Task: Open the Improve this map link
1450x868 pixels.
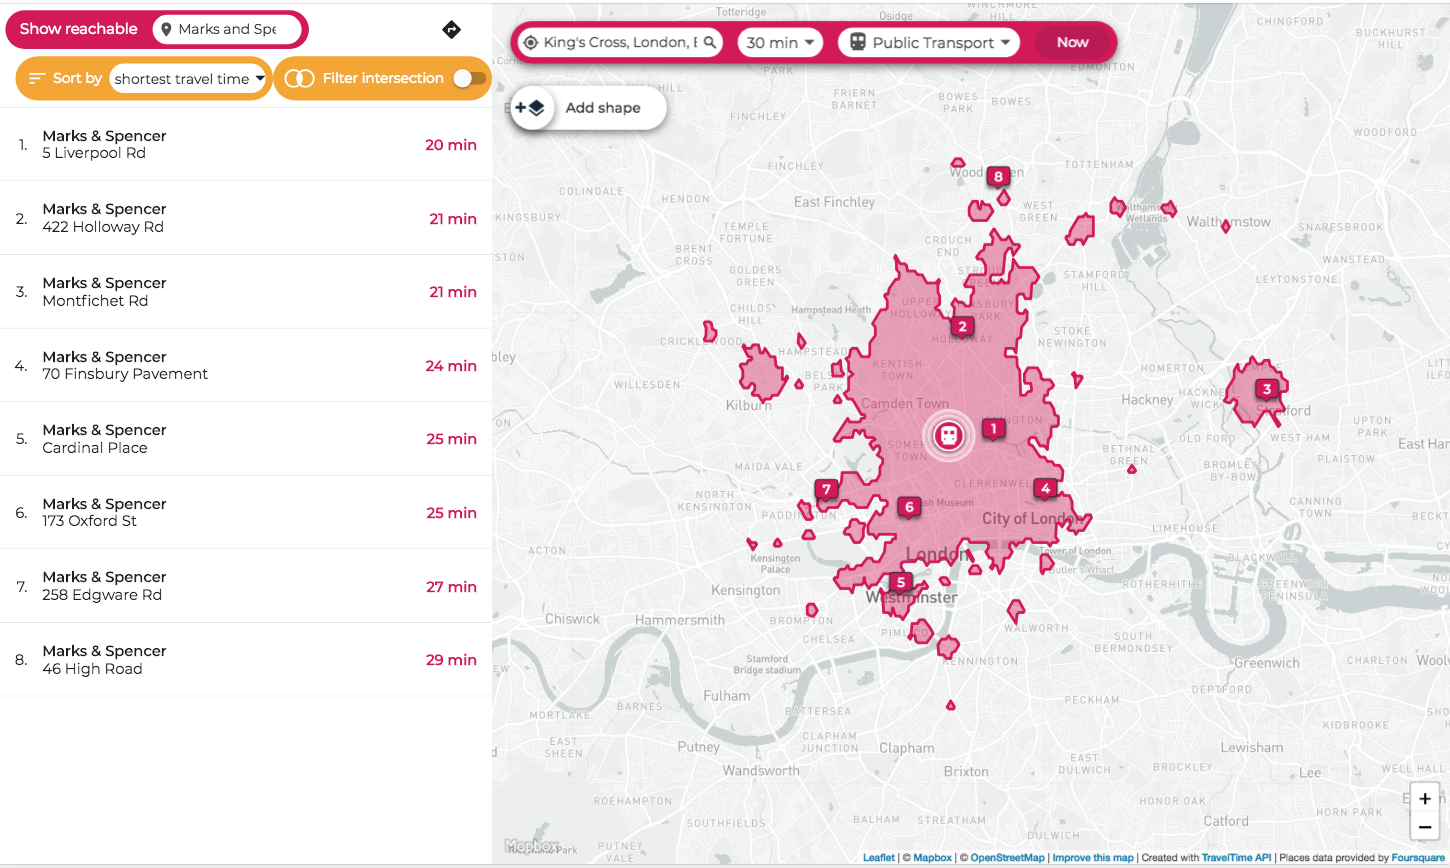Action: 1093,858
